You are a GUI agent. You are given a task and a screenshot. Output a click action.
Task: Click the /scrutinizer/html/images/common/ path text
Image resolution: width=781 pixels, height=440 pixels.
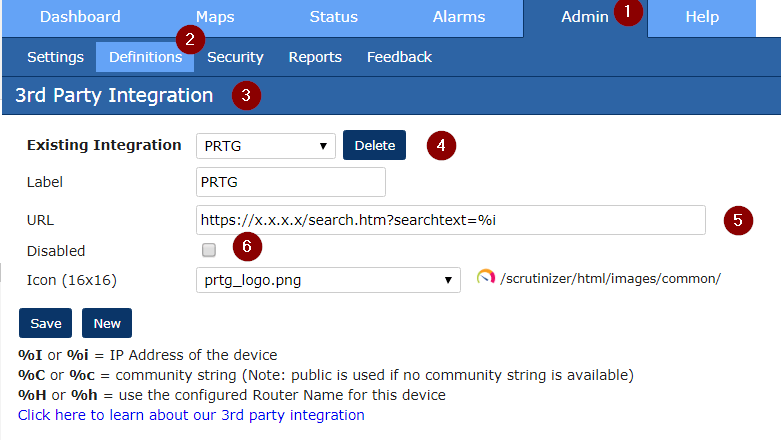coord(610,279)
